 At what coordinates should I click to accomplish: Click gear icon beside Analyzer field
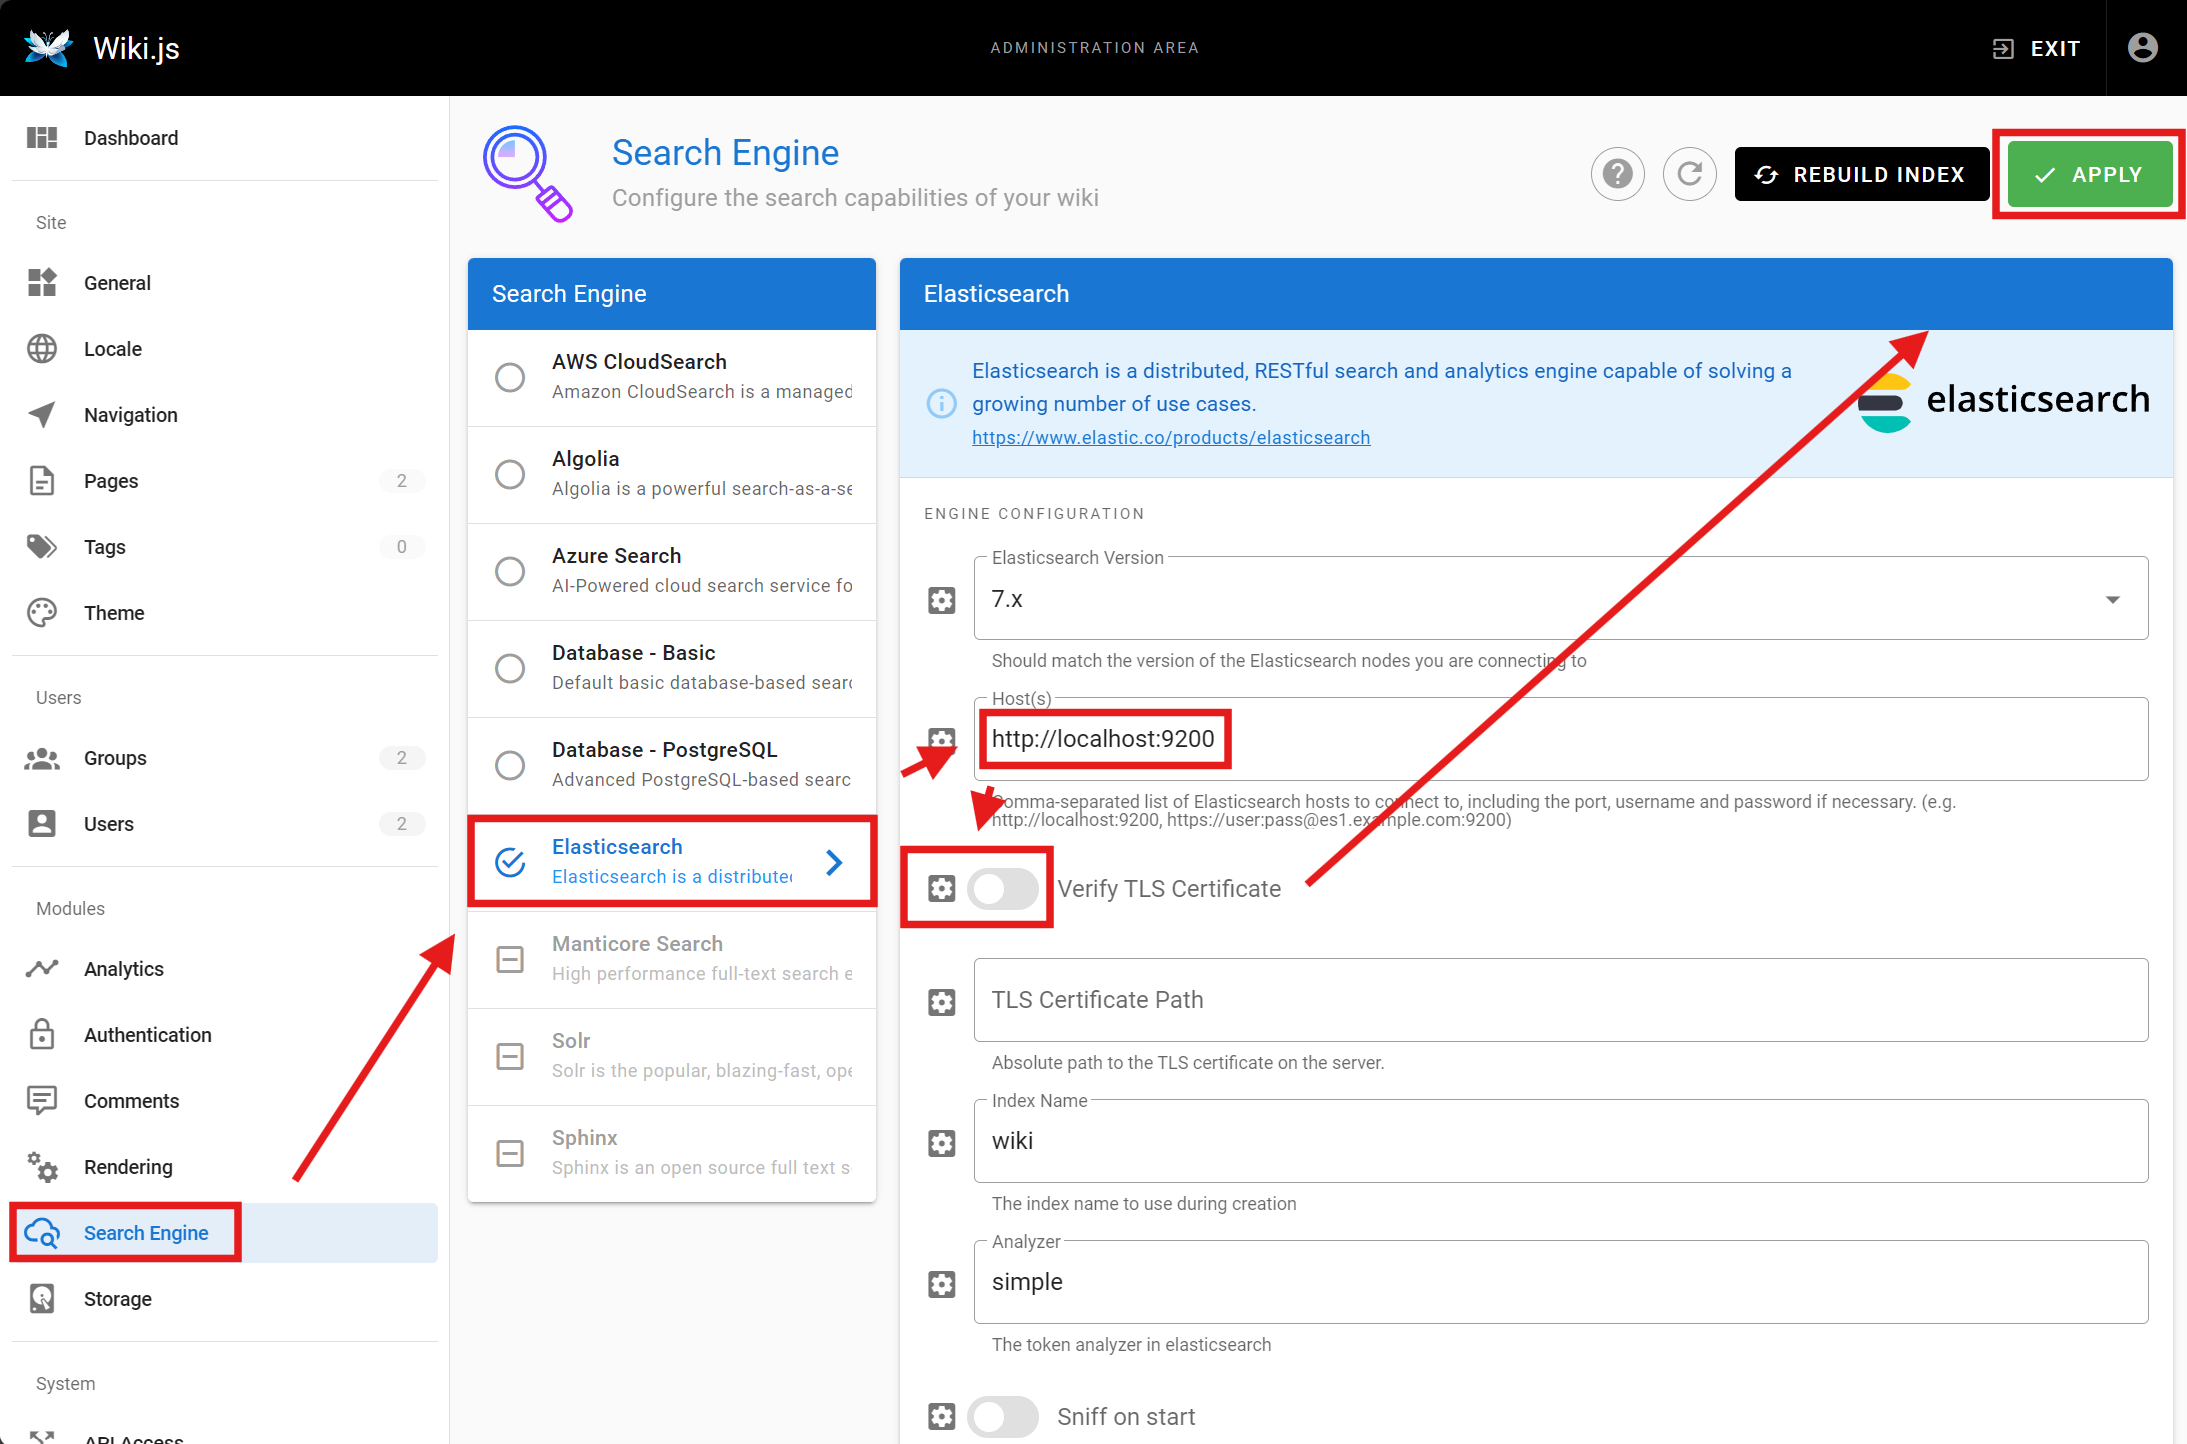coord(942,1284)
